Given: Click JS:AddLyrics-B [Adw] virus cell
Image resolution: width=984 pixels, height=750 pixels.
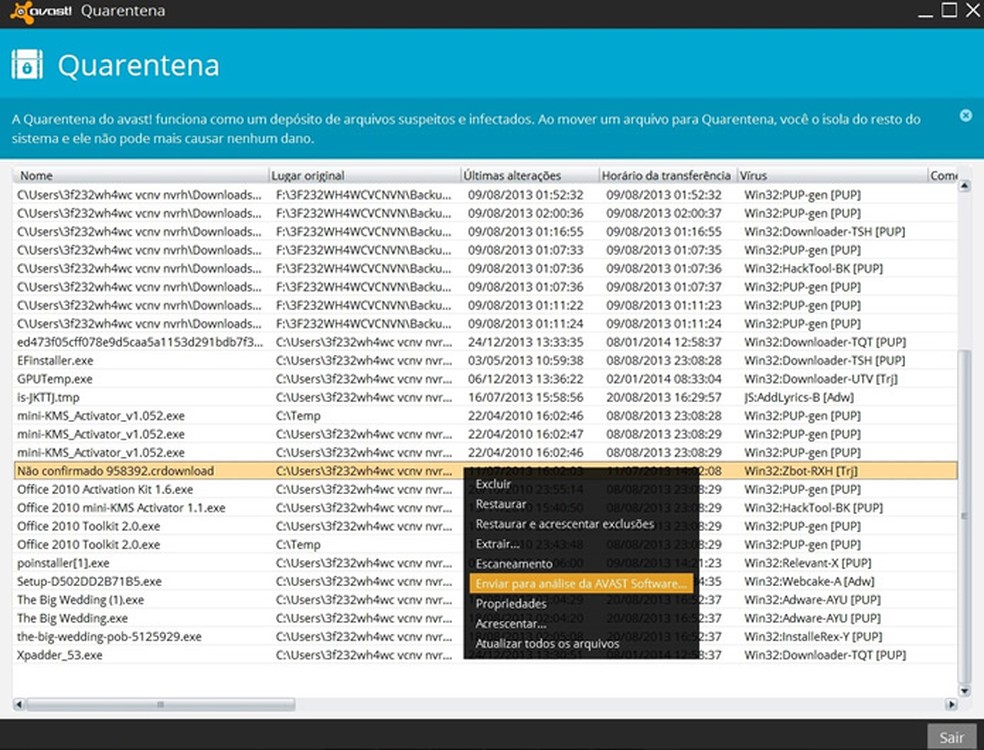Looking at the screenshot, I should pyautogui.click(x=799, y=397).
